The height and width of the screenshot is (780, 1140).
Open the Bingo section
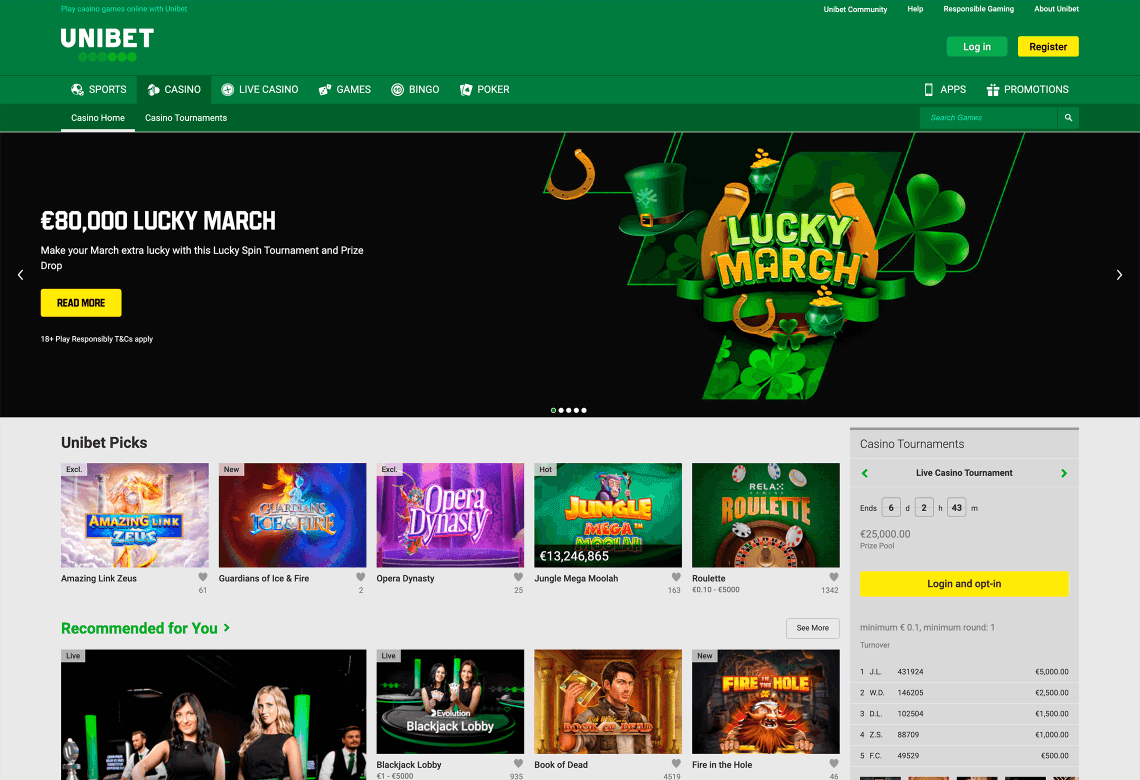pos(415,89)
